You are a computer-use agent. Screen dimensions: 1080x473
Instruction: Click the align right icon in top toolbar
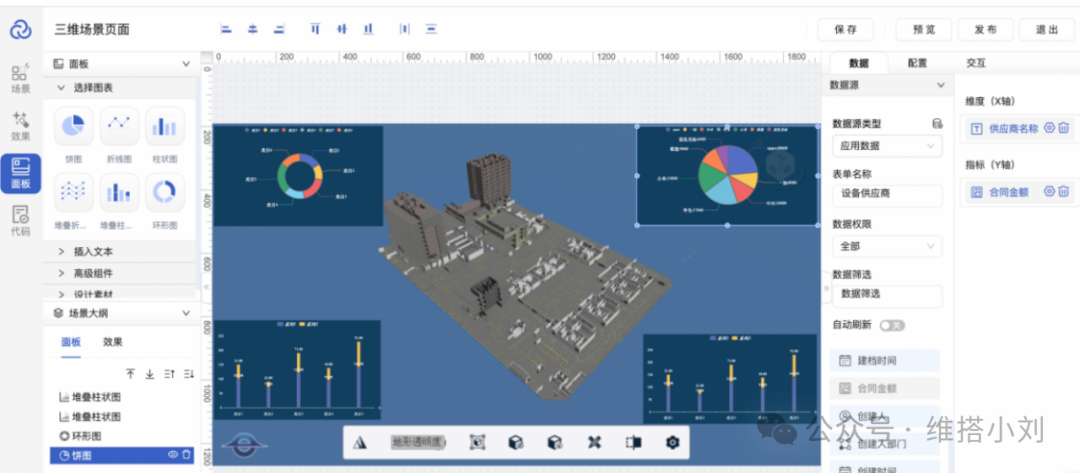point(279,29)
